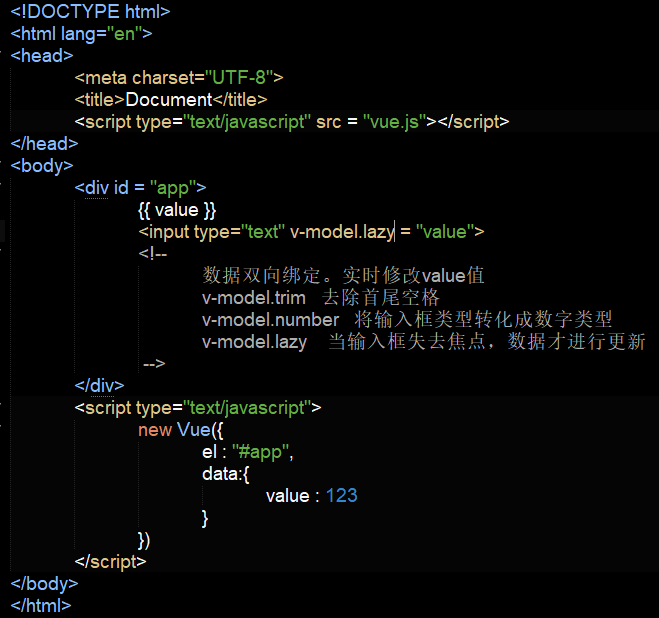
Task: Click the "#app" string after el
Action: pos(260,452)
